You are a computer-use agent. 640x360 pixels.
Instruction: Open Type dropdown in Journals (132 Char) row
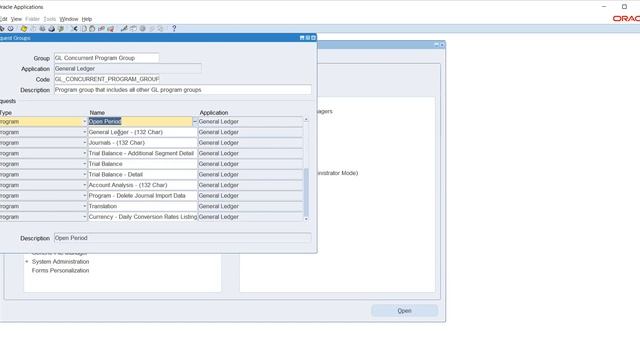84,143
